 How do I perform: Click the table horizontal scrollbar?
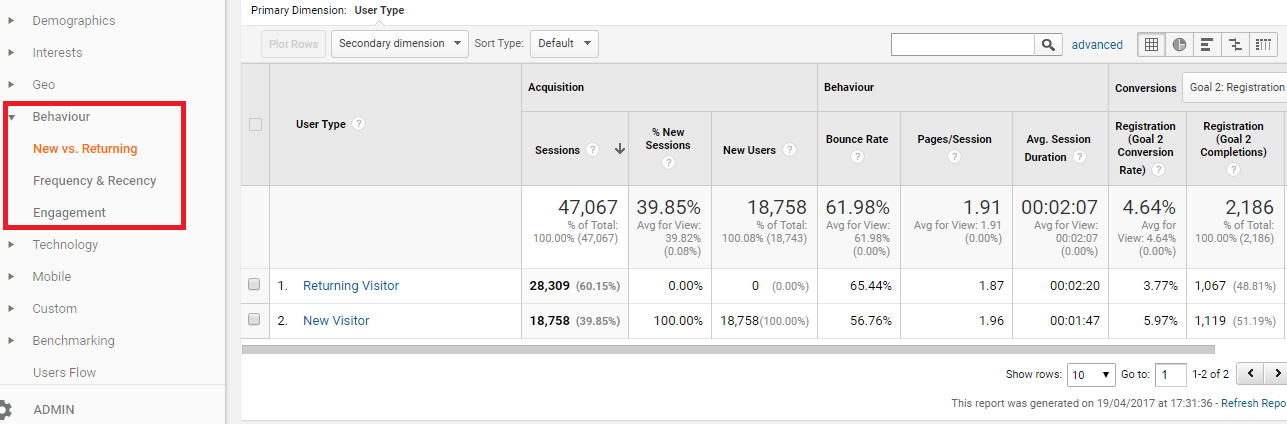[x=728, y=350]
